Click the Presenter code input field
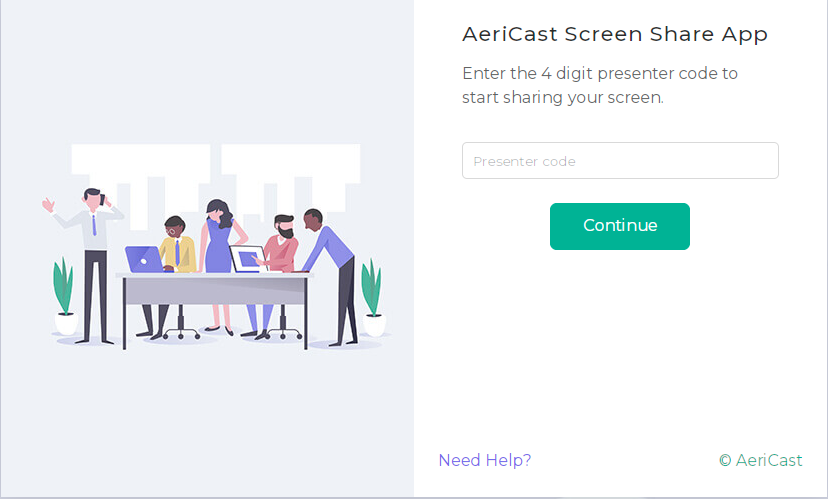Screen dimensions: 828x499 (x=620, y=161)
